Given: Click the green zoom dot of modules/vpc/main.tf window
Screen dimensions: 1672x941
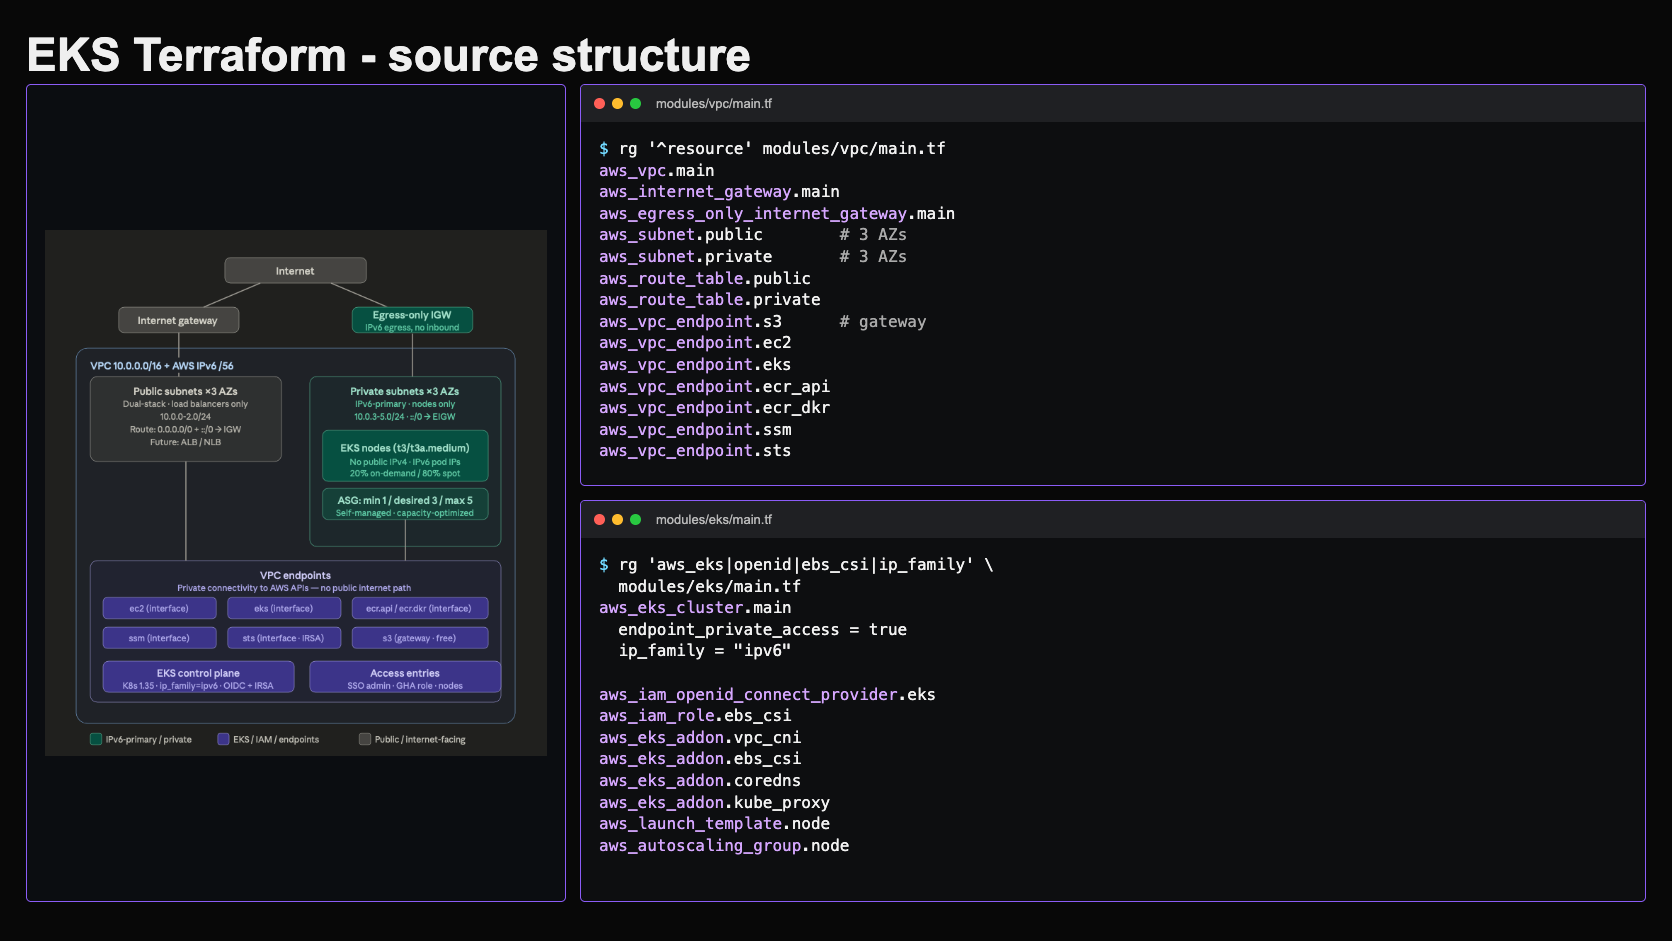Looking at the screenshot, I should (635, 104).
